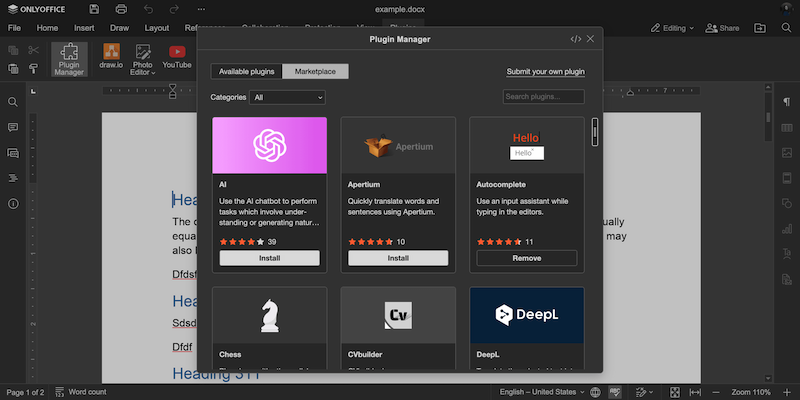Remove the Autocomplete plugin

point(526,258)
